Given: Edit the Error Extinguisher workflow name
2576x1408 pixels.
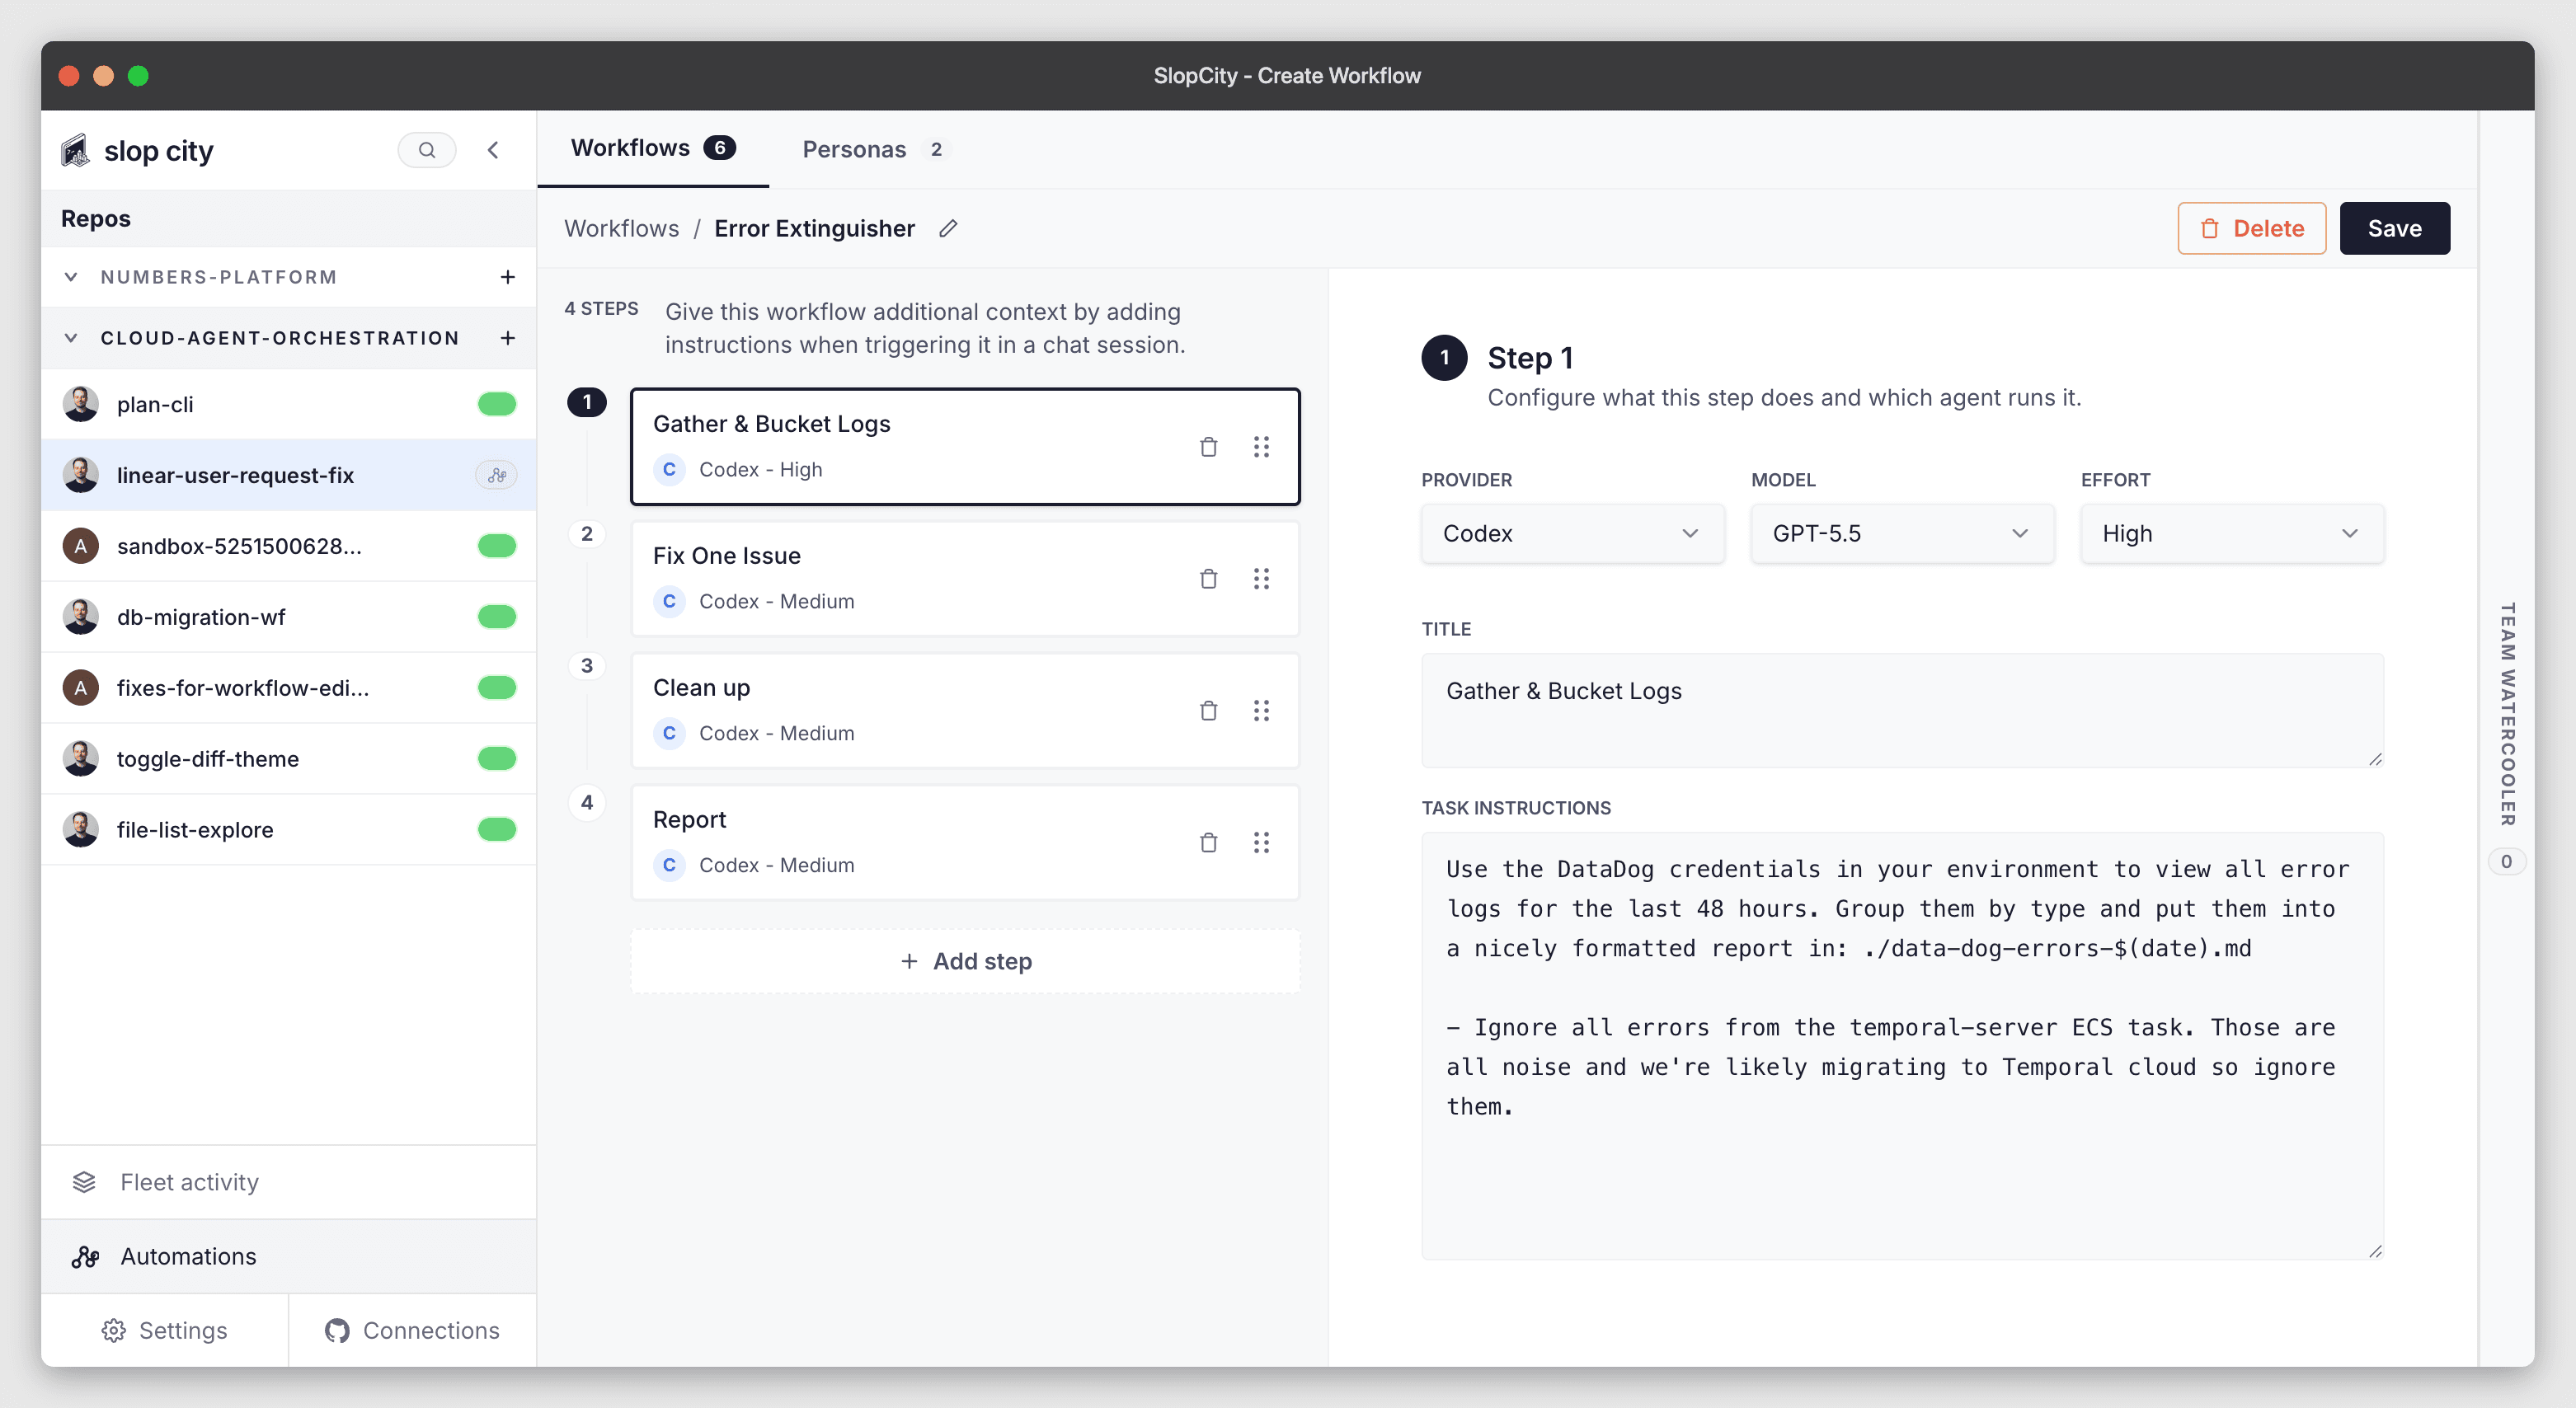Looking at the screenshot, I should click(x=948, y=229).
